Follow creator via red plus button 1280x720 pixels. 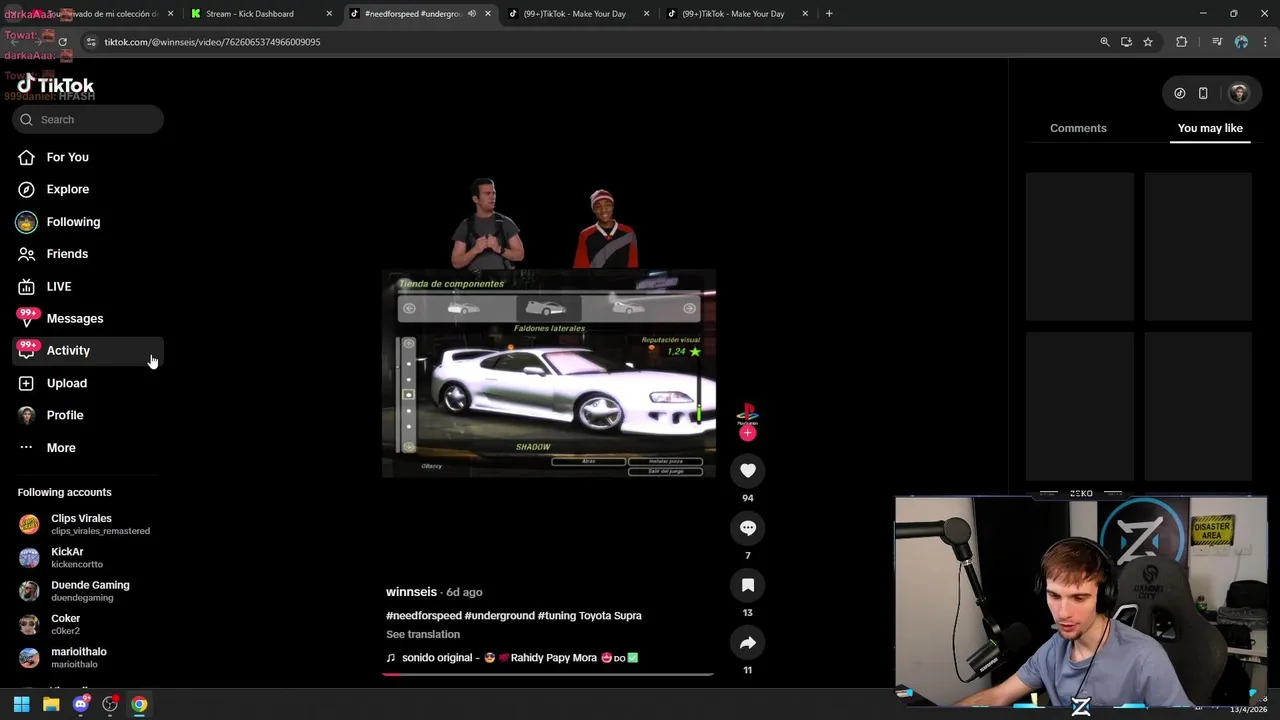click(748, 433)
